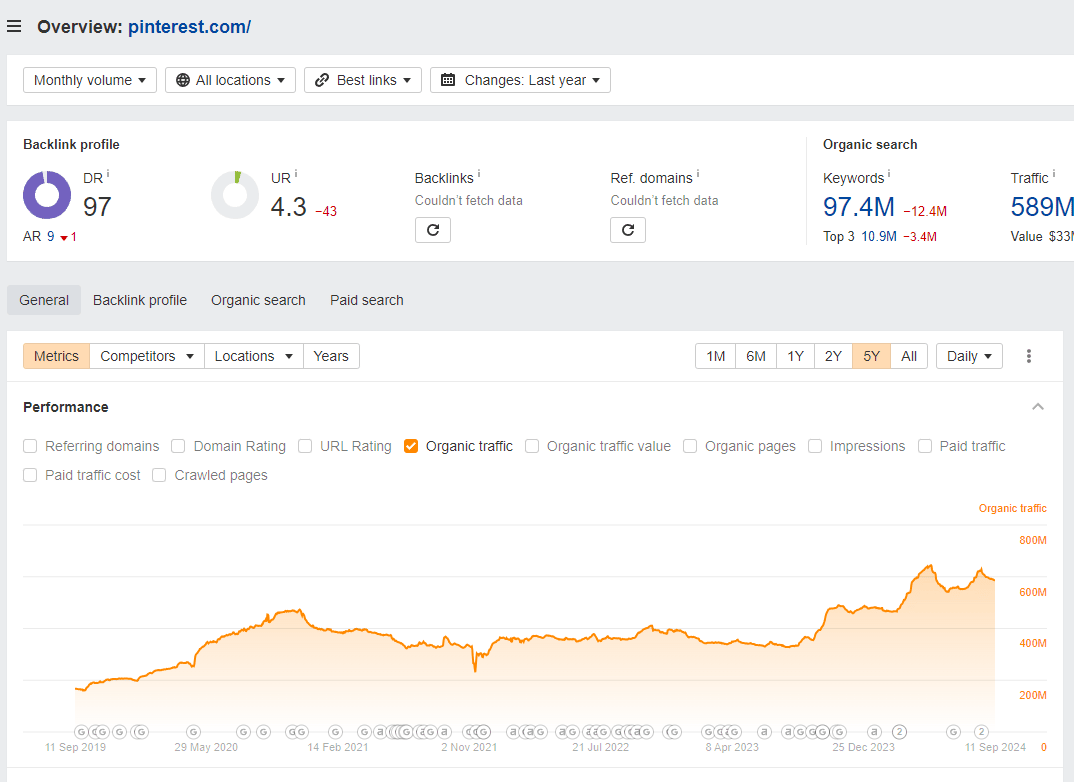The height and width of the screenshot is (782, 1074).
Task: Click the 2 Nov 2021 date label
Action: coord(469,747)
